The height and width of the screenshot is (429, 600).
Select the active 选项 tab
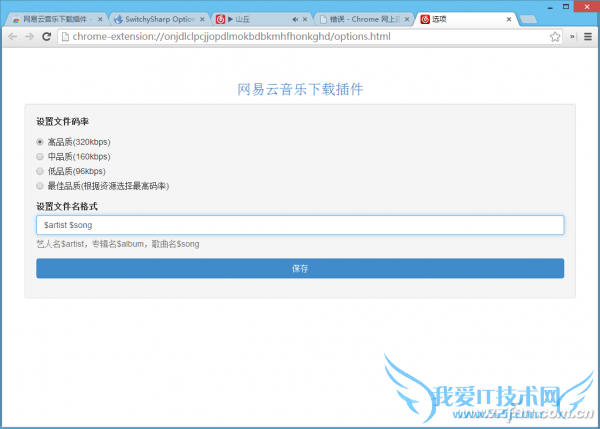[x=464, y=19]
